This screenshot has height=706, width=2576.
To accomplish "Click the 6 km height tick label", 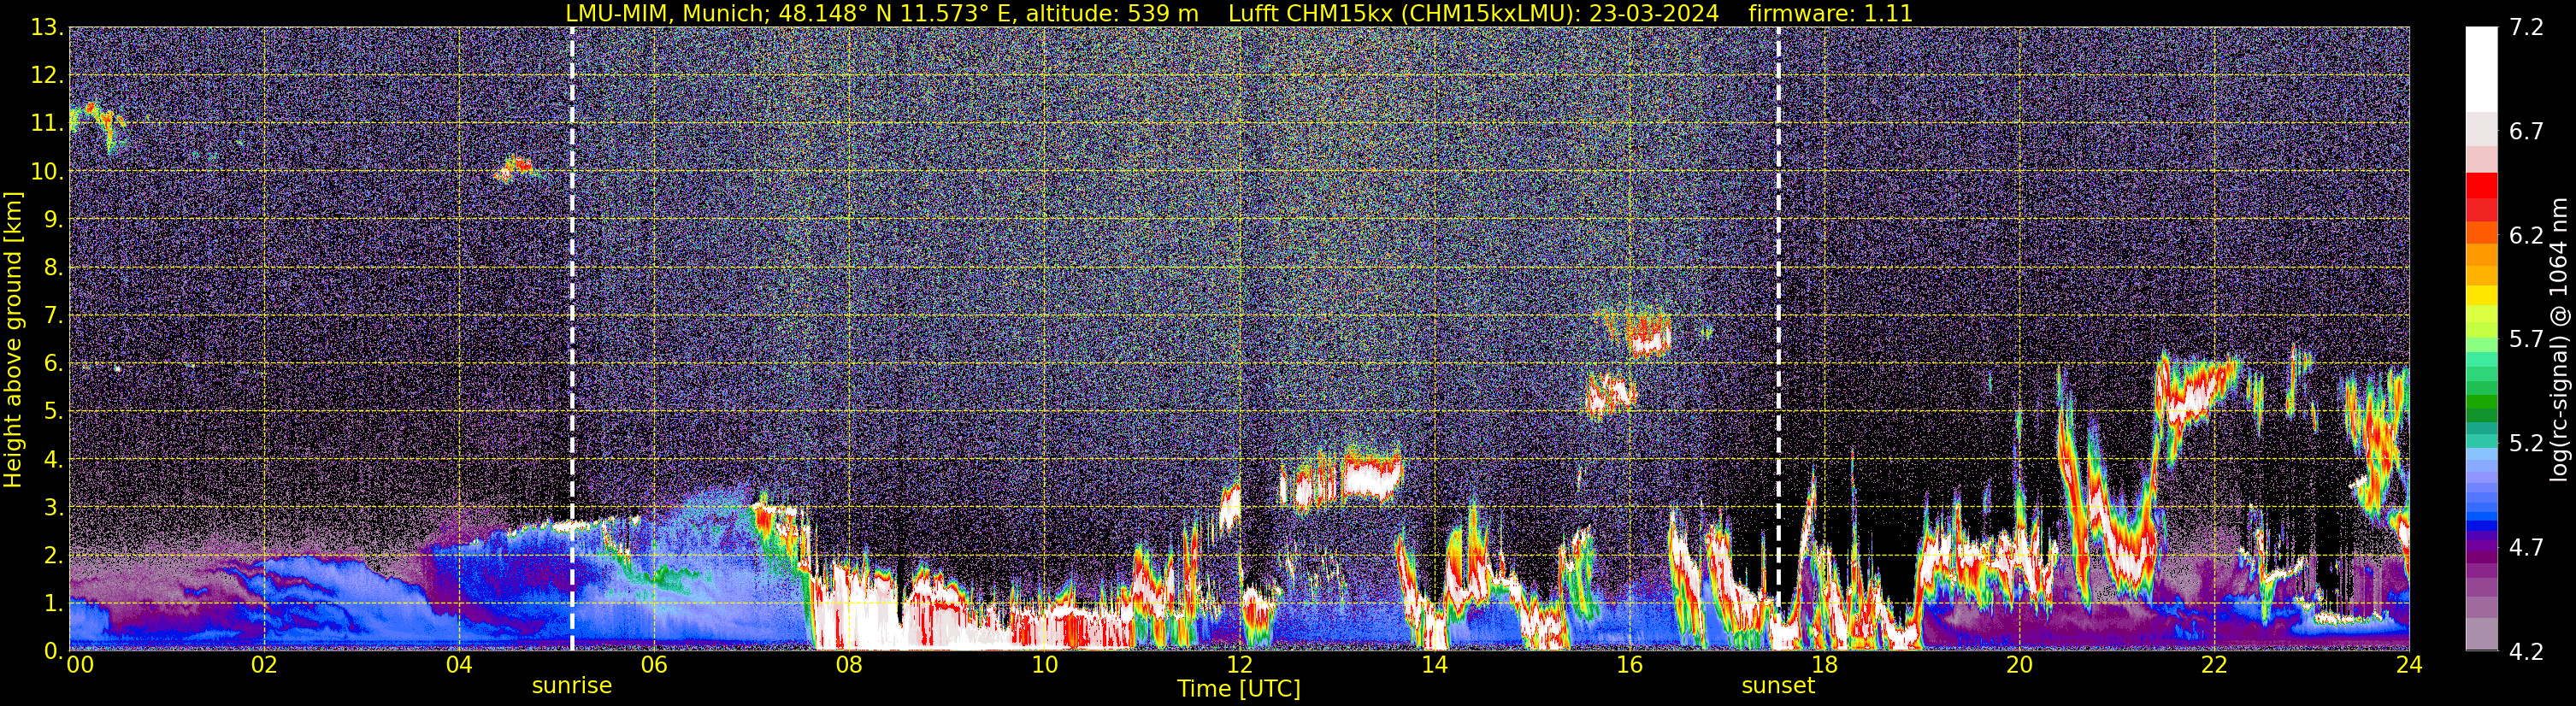I will 53,364.
